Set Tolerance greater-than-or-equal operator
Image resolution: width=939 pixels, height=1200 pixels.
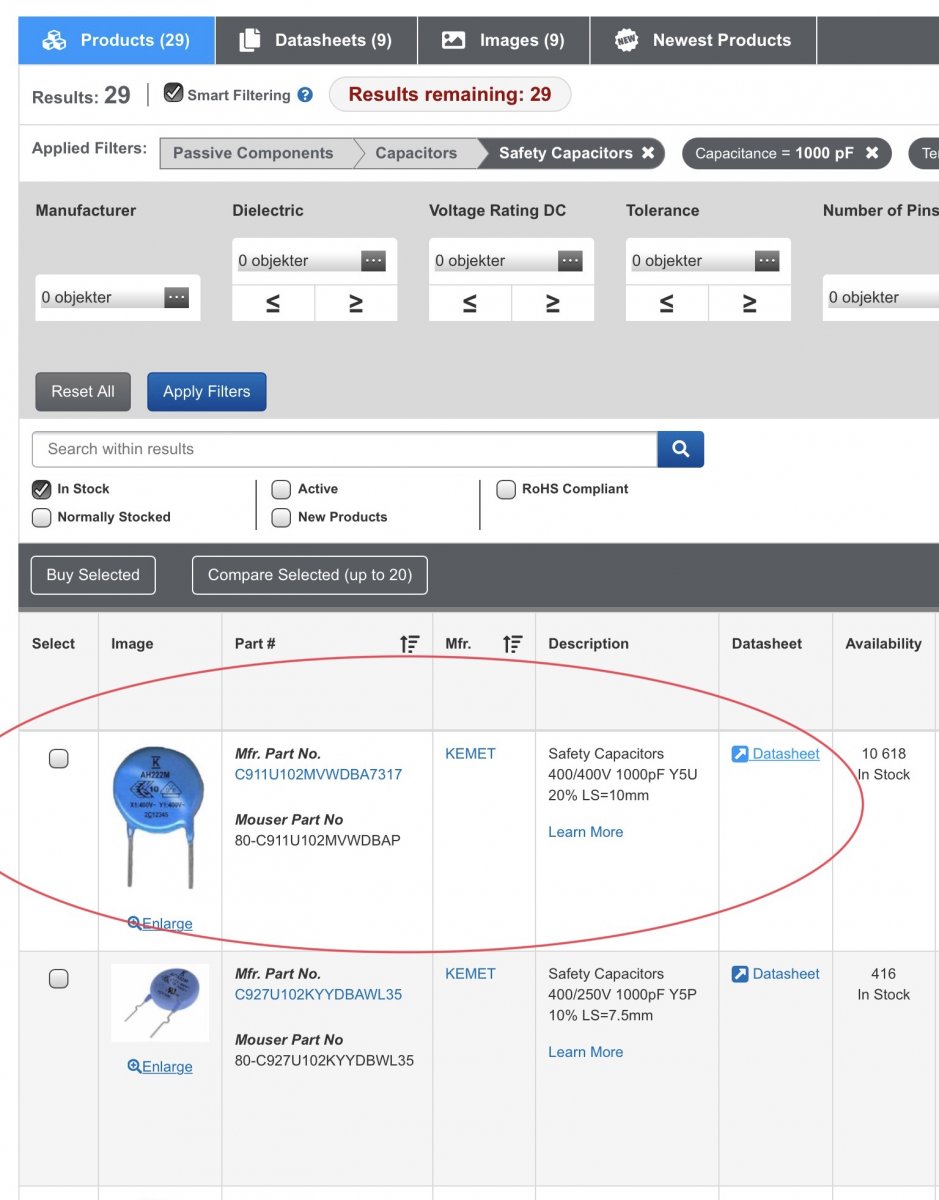(750, 303)
